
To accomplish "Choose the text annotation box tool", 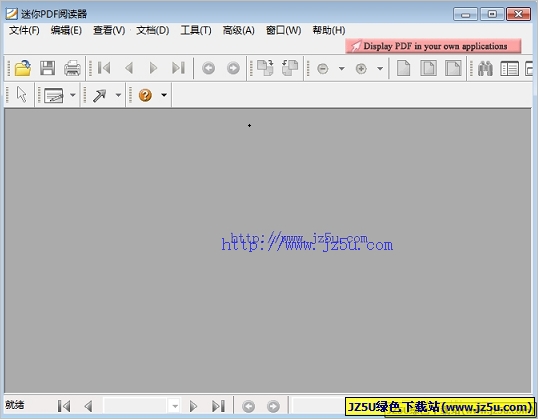I will click(54, 95).
